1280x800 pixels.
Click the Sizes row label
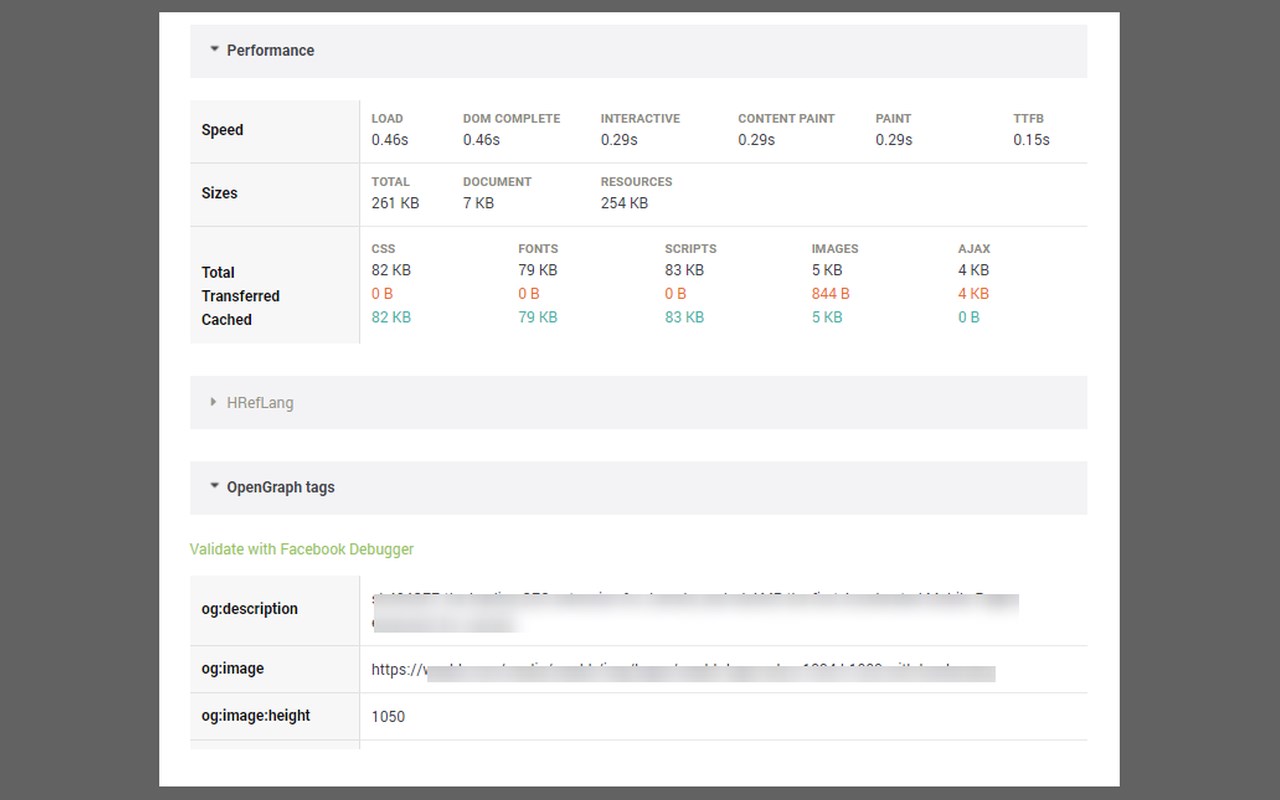[219, 193]
